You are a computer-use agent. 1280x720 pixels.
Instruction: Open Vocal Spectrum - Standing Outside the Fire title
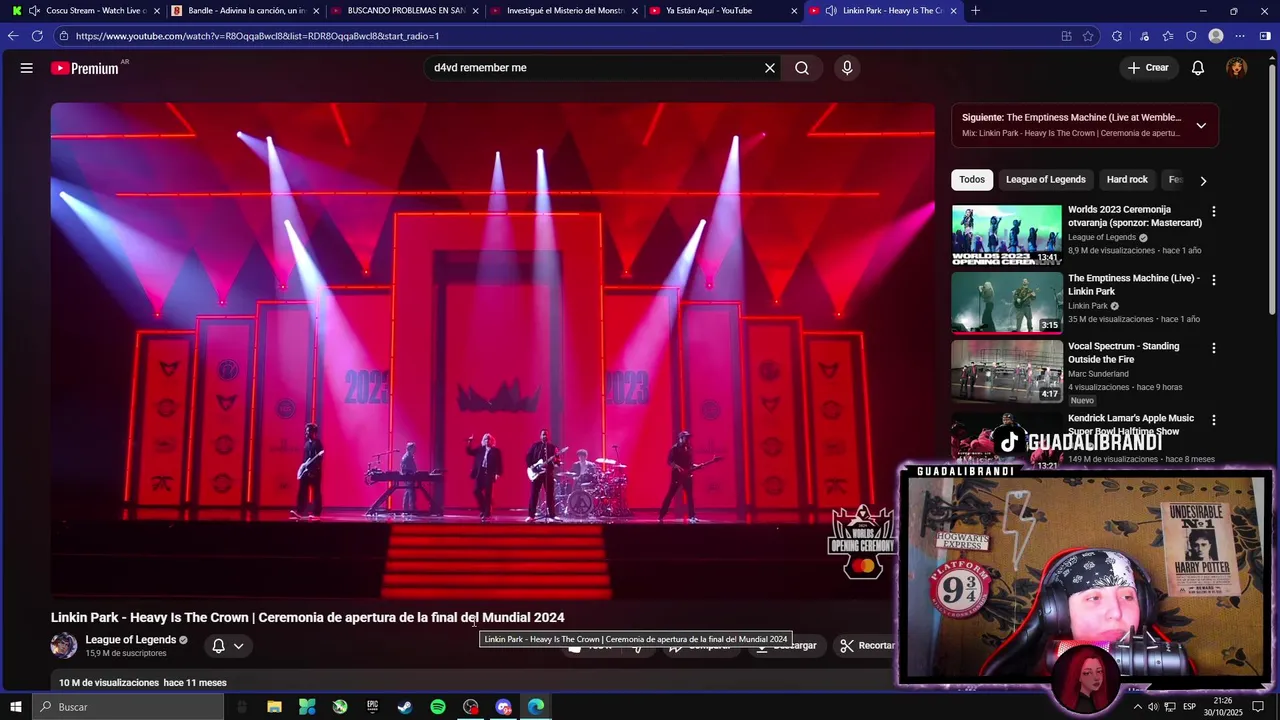pyautogui.click(x=1124, y=353)
